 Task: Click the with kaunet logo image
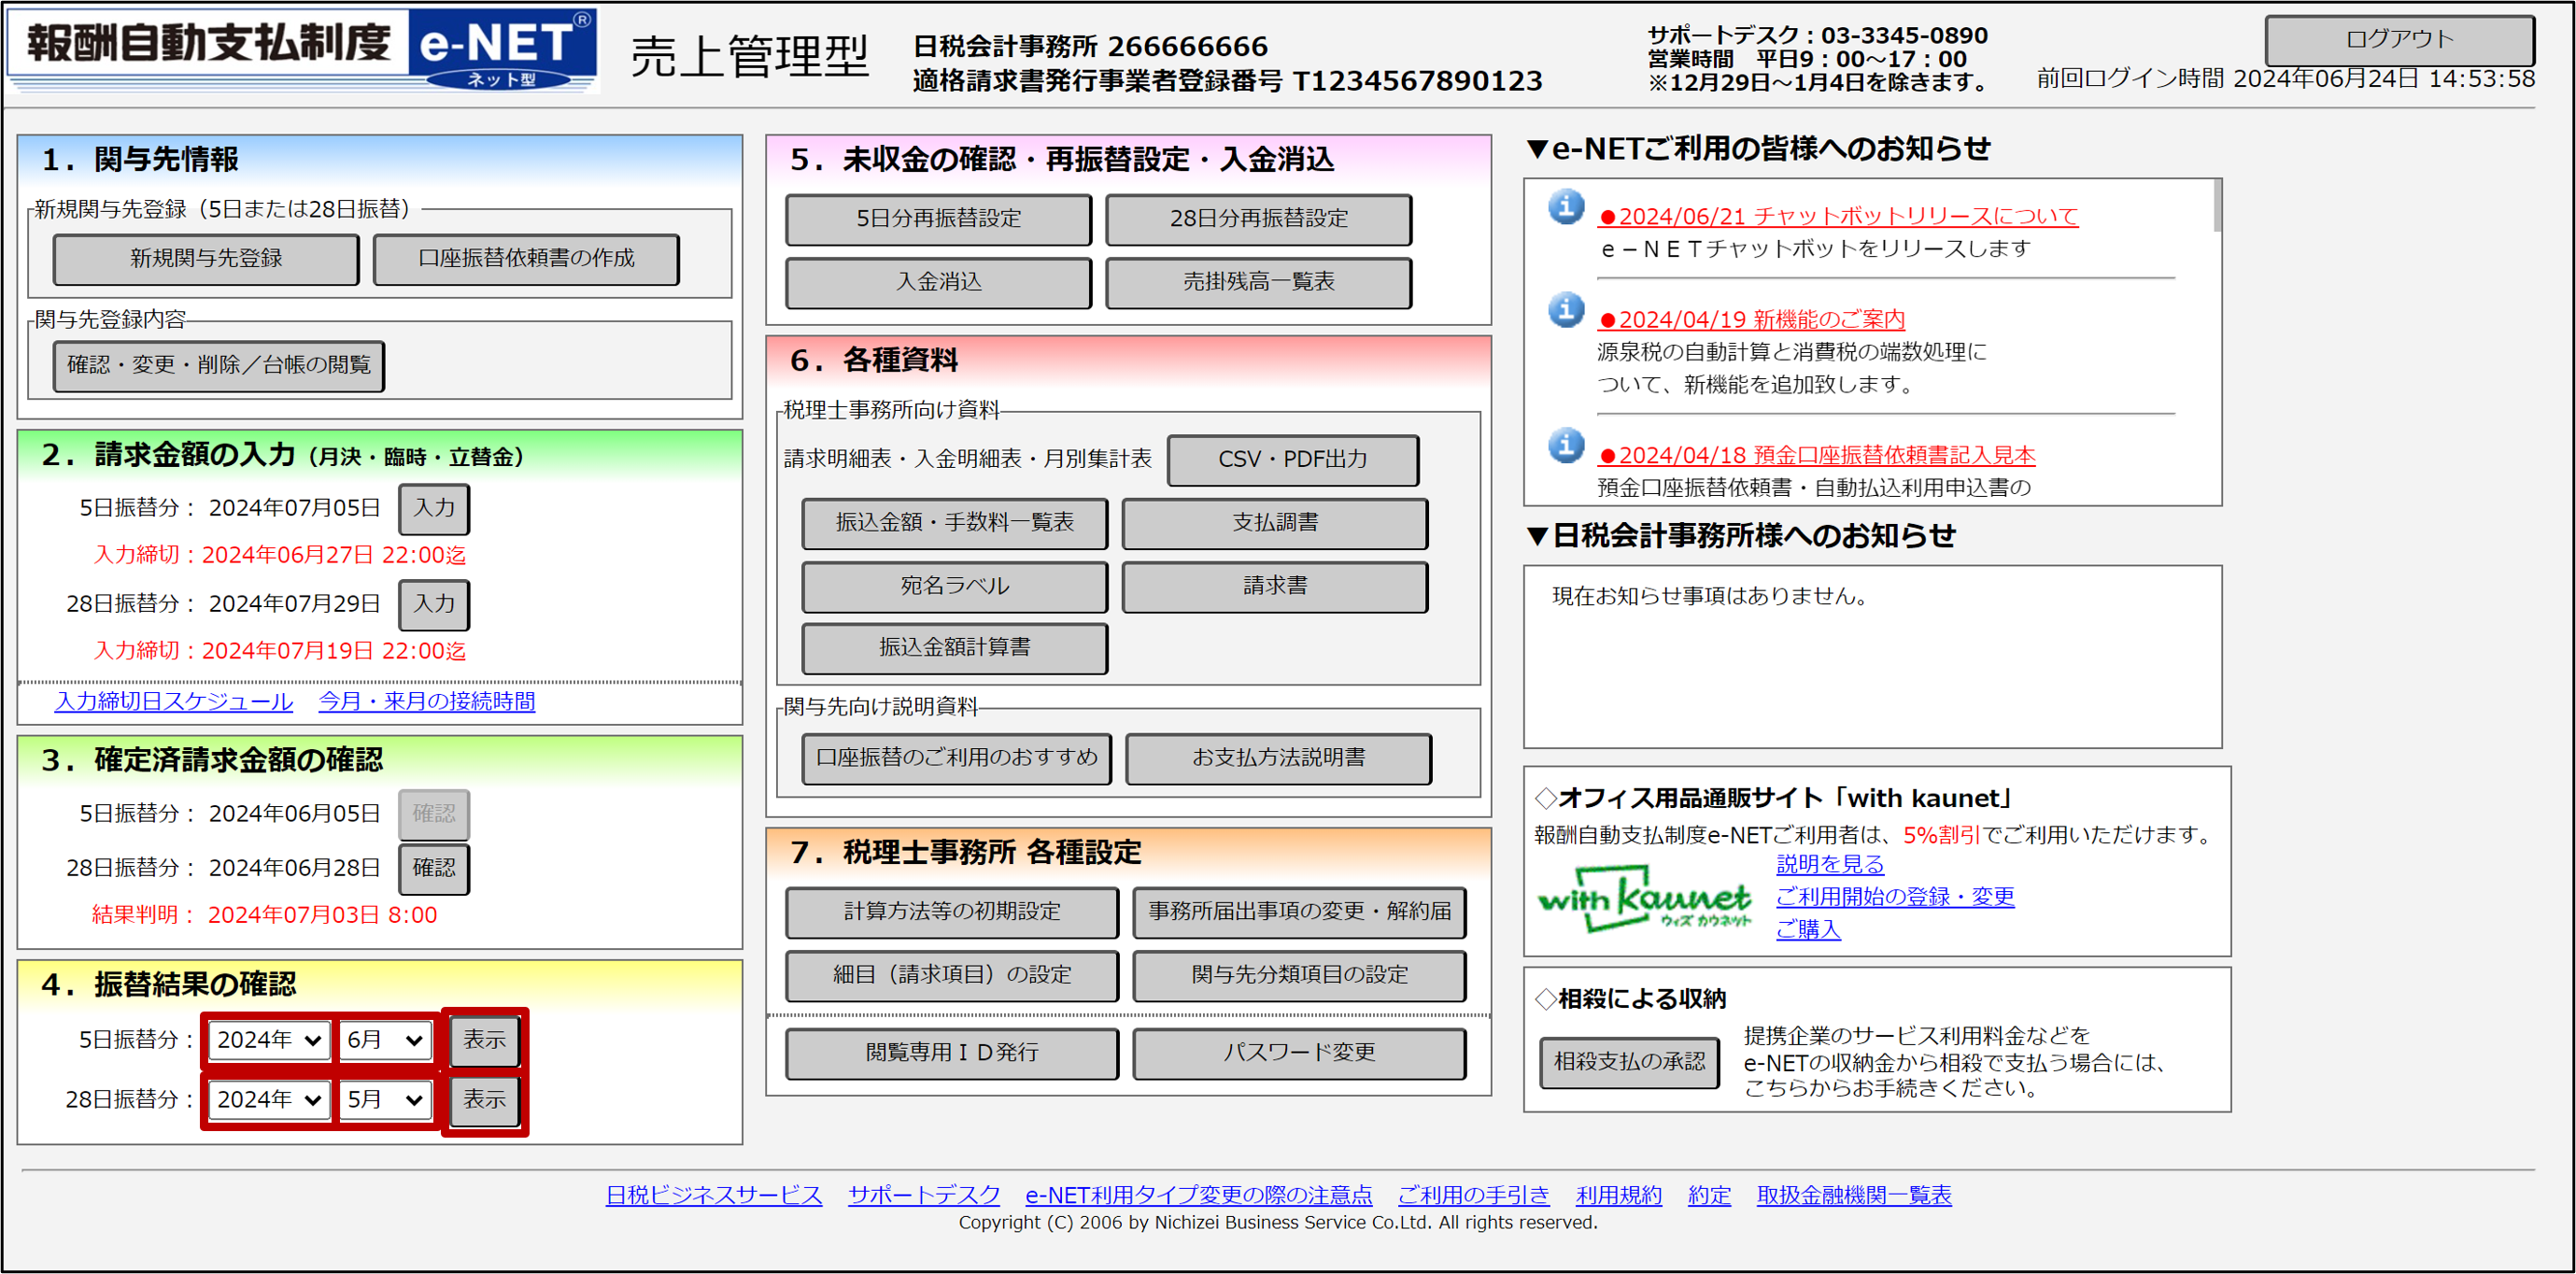[x=1645, y=899]
